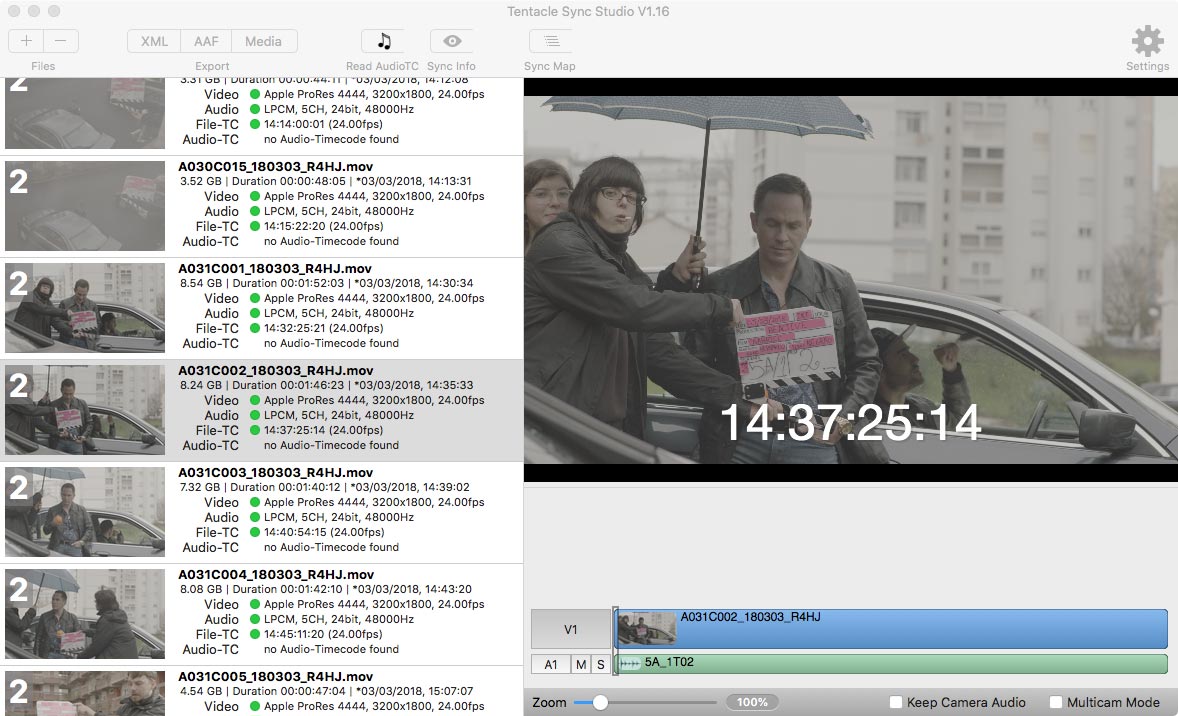Click the 100% zoom reset button
Image resolution: width=1178 pixels, height=716 pixels.
752,702
